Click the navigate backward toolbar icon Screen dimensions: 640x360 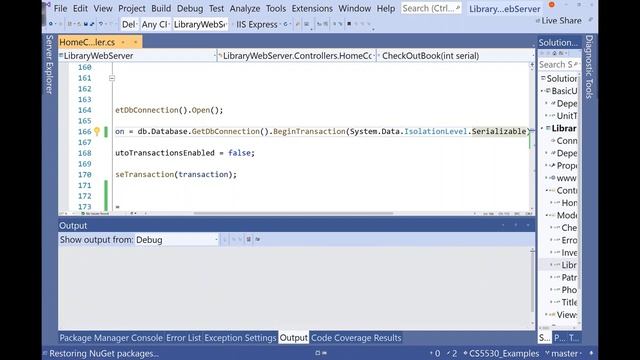coord(51,24)
